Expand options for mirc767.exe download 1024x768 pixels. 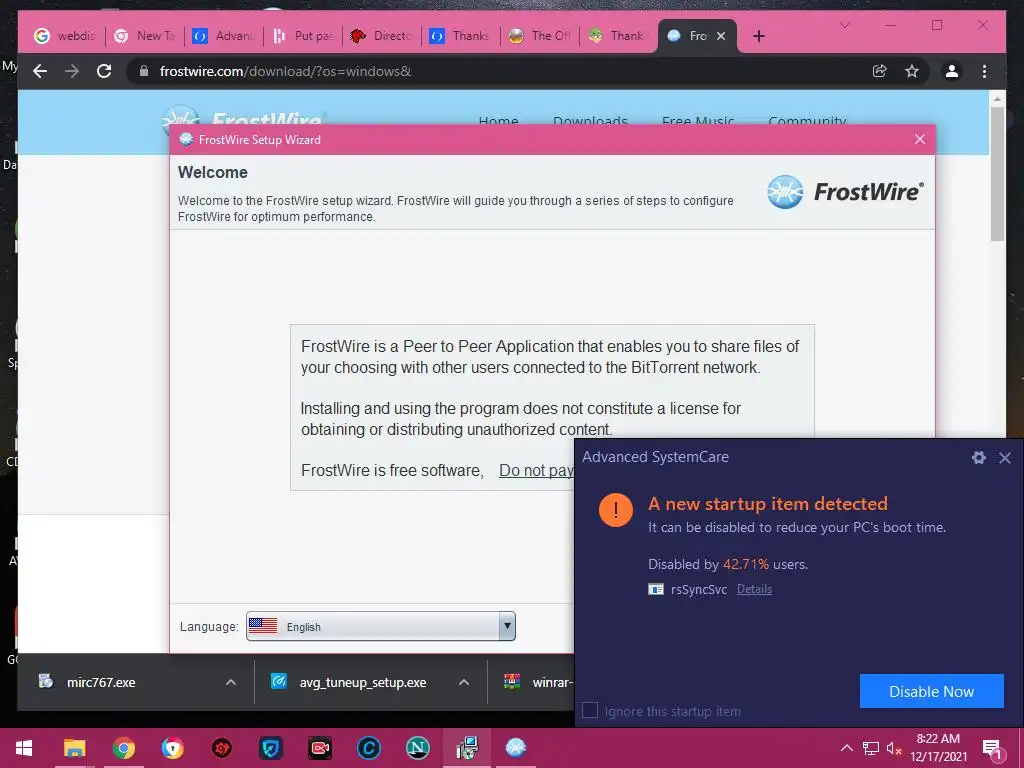click(x=231, y=682)
